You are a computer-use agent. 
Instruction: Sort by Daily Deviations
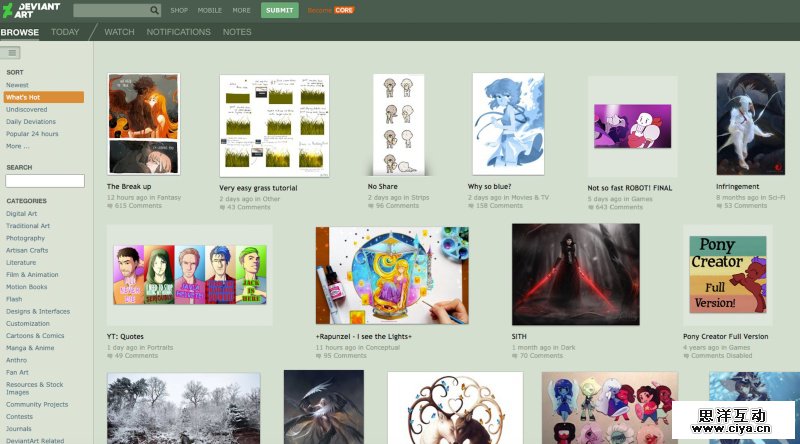click(x=31, y=121)
